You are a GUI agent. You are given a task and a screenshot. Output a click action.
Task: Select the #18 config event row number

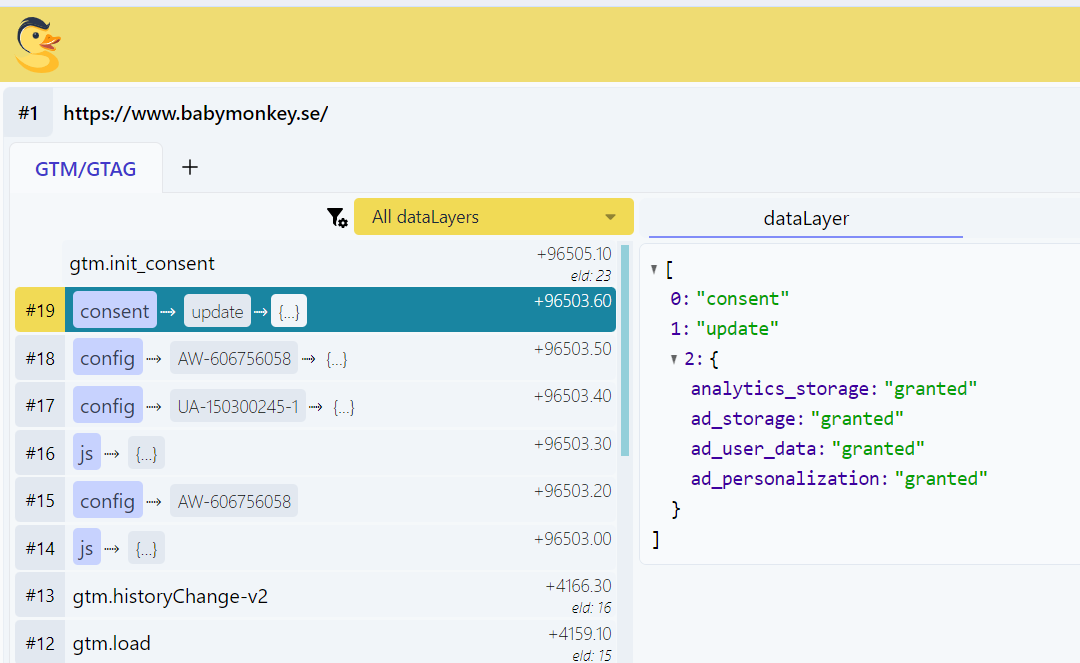pos(40,359)
